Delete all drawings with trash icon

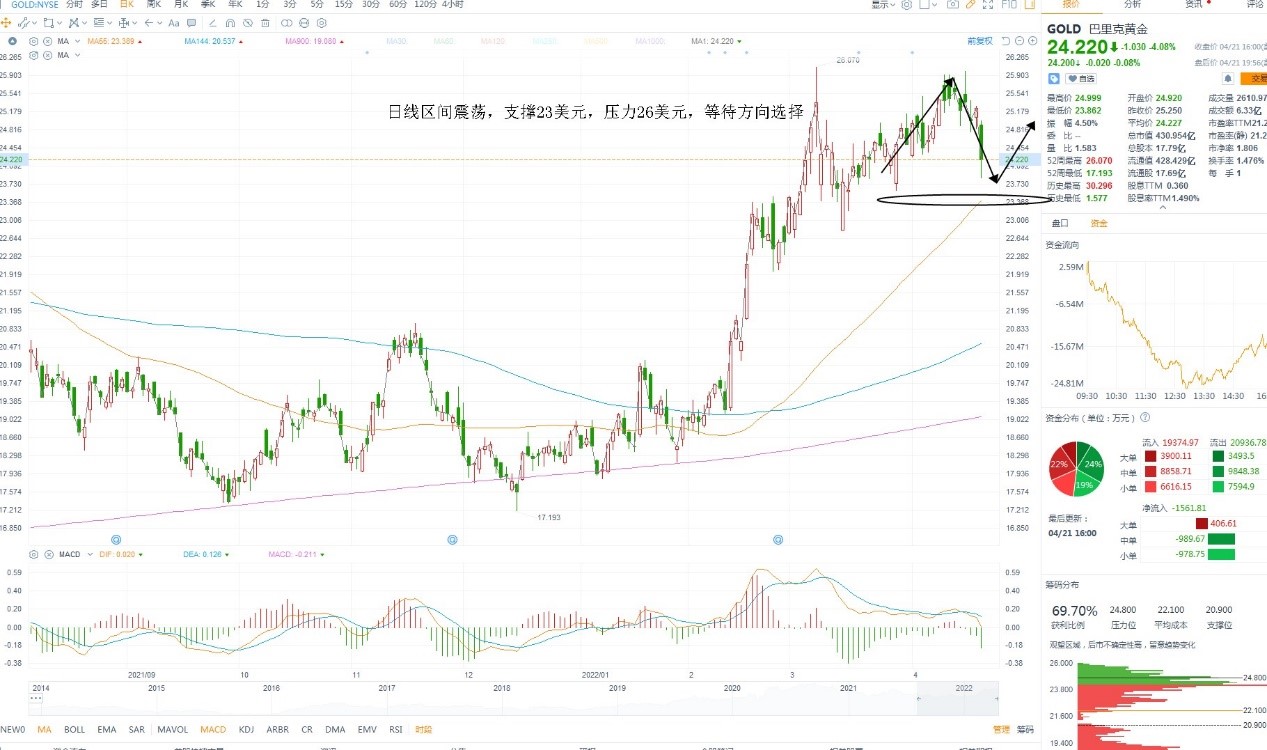click(265, 23)
